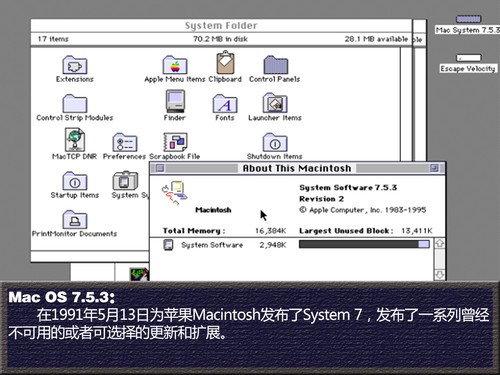The image size is (500, 375).
Task: Click the '17 items' count text
Action: 53,39
